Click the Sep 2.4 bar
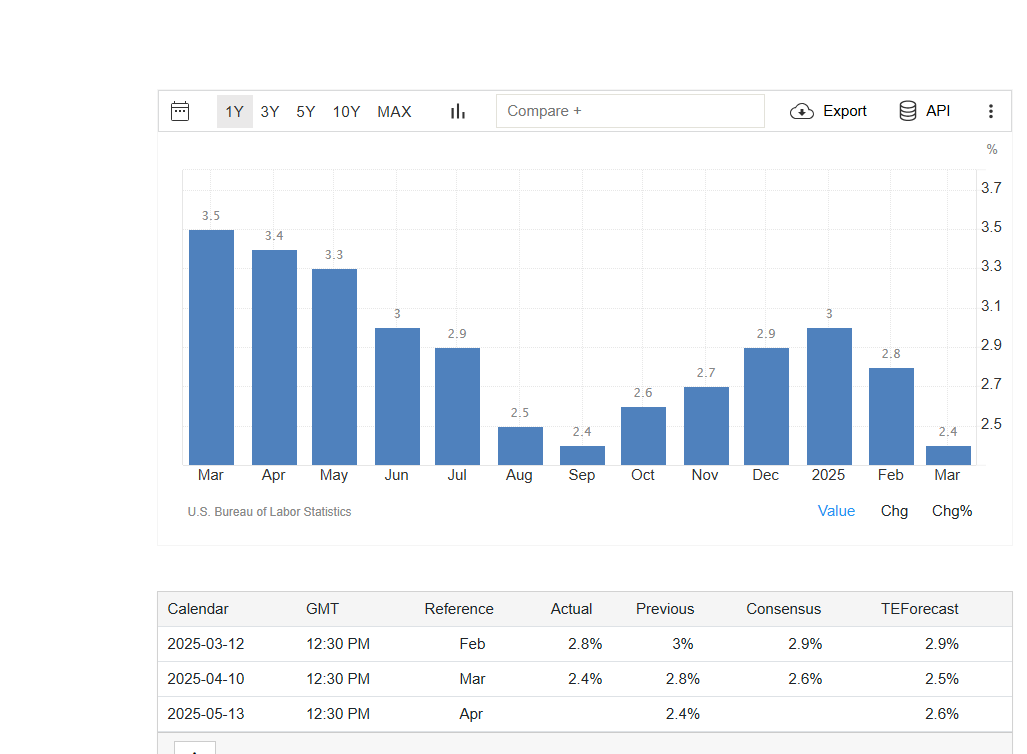The image size is (1027, 754). 582,455
